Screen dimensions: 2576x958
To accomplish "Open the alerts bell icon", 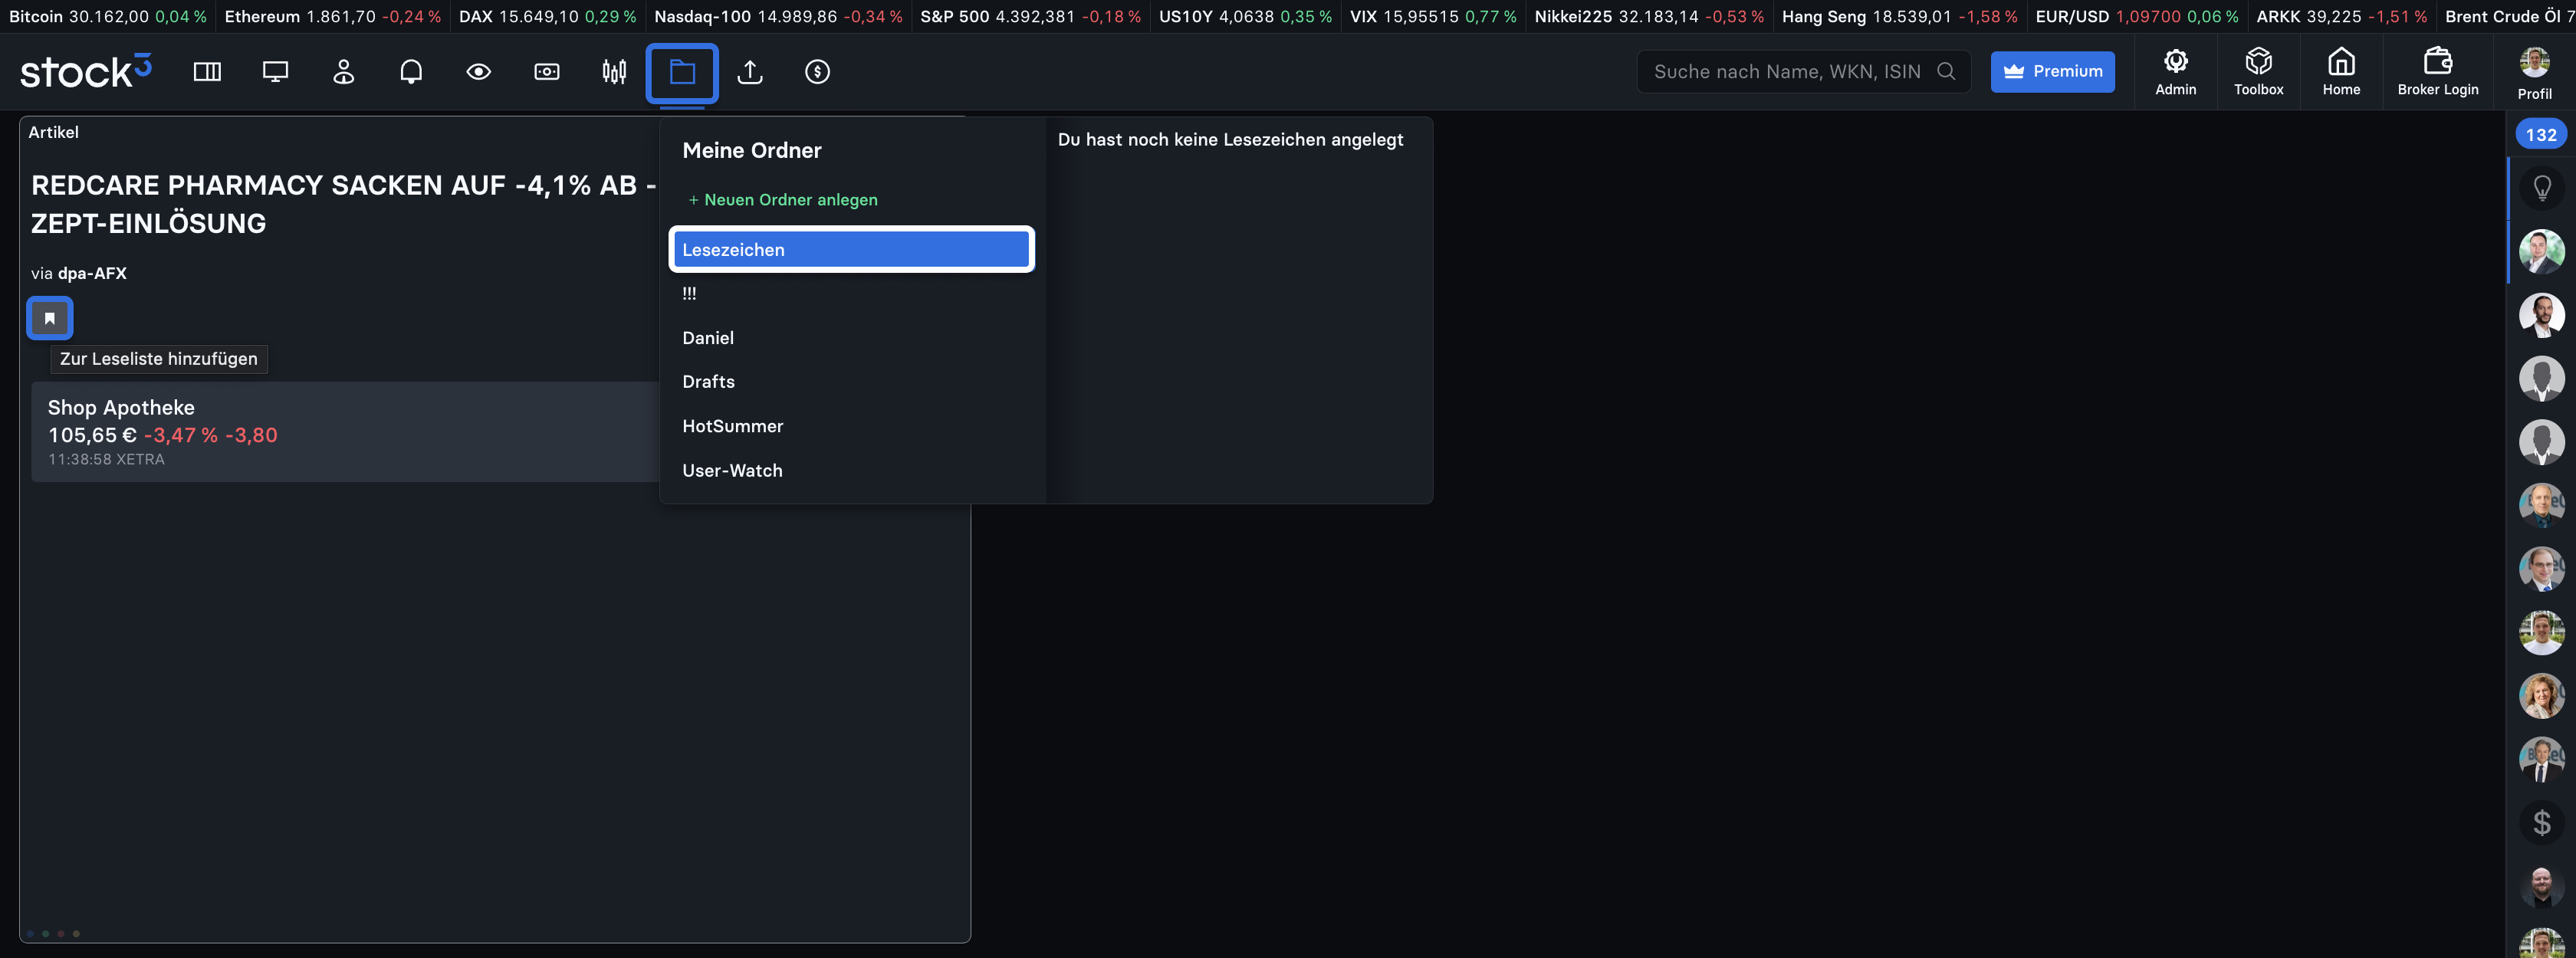I will 411,72.
